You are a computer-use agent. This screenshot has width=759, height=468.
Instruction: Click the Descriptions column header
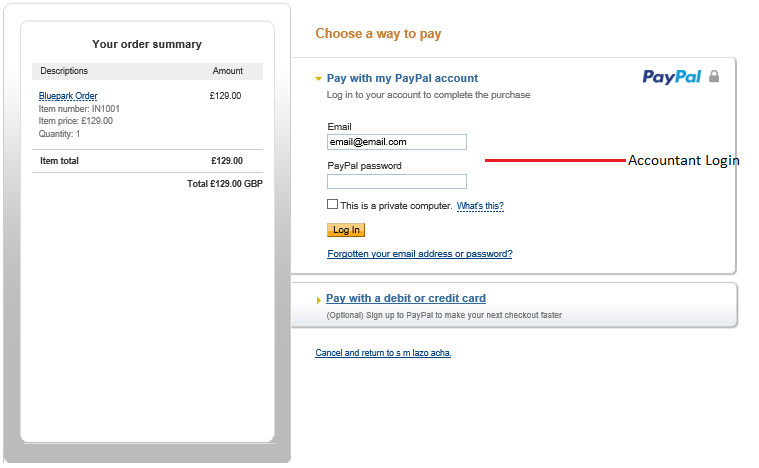coord(64,71)
